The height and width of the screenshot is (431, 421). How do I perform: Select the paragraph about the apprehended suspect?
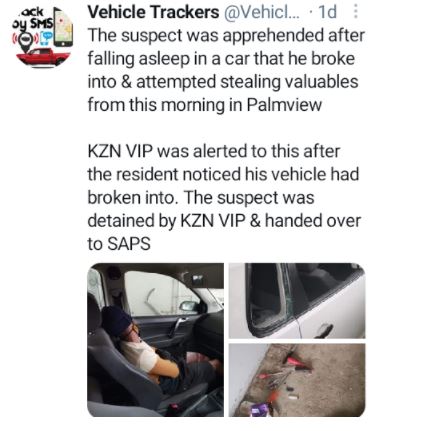pos(226,70)
